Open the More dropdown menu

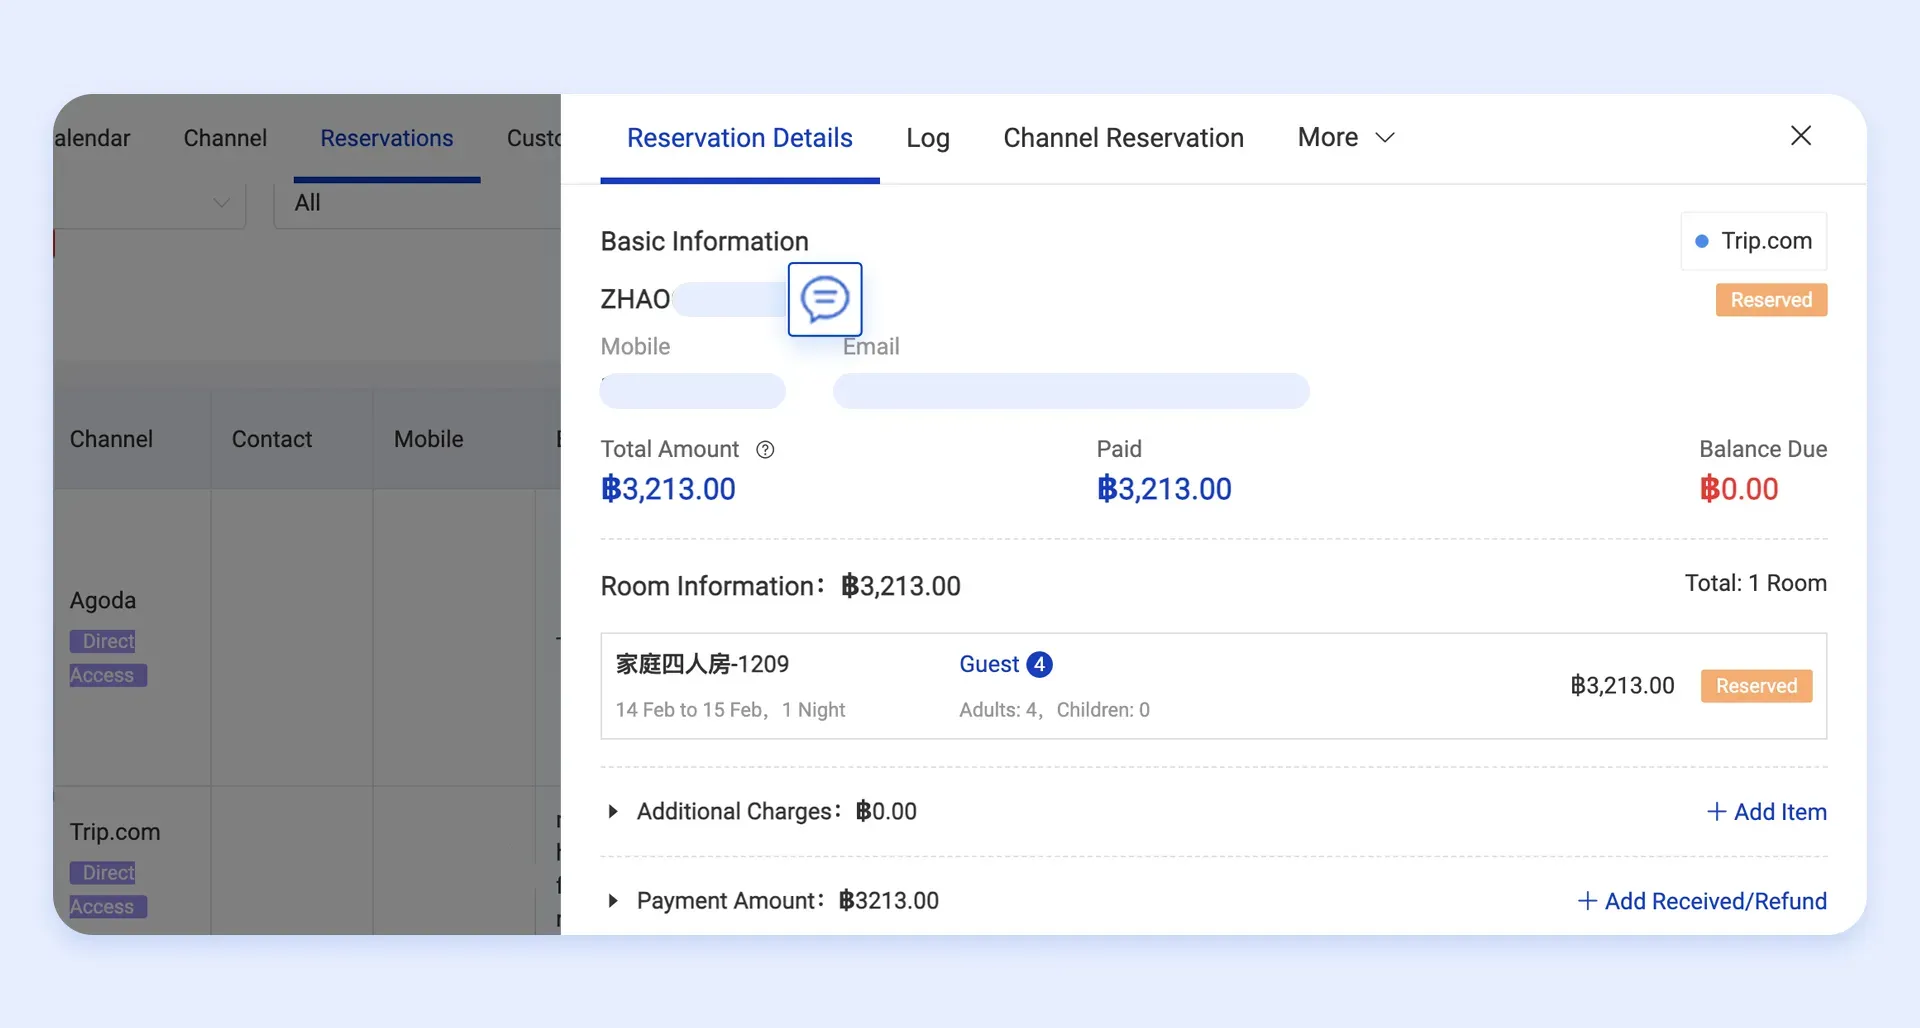[x=1345, y=138]
